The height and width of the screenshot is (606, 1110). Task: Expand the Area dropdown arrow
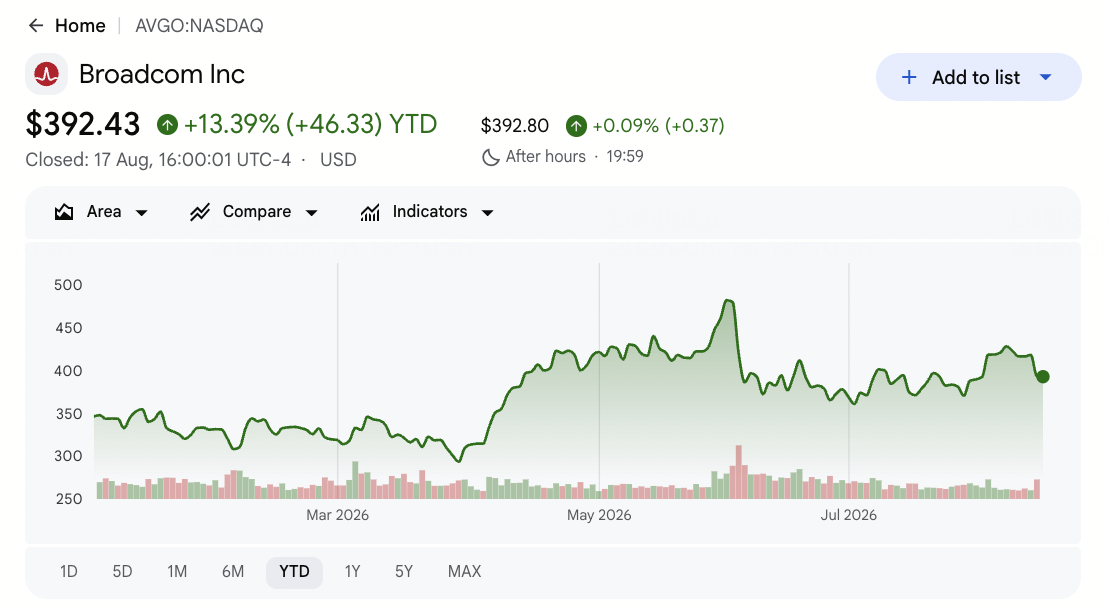pos(142,212)
